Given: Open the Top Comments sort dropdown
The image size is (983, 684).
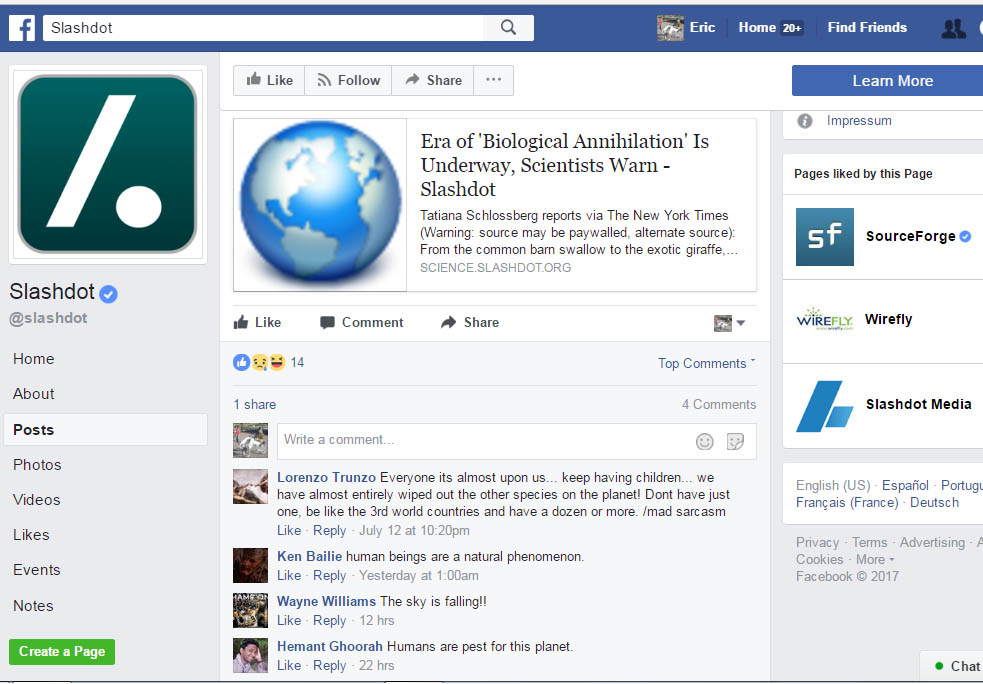Looking at the screenshot, I should [x=707, y=364].
